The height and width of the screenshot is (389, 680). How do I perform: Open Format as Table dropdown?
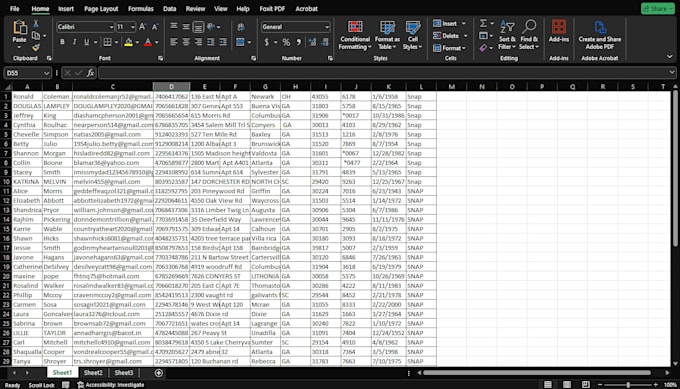(x=387, y=35)
